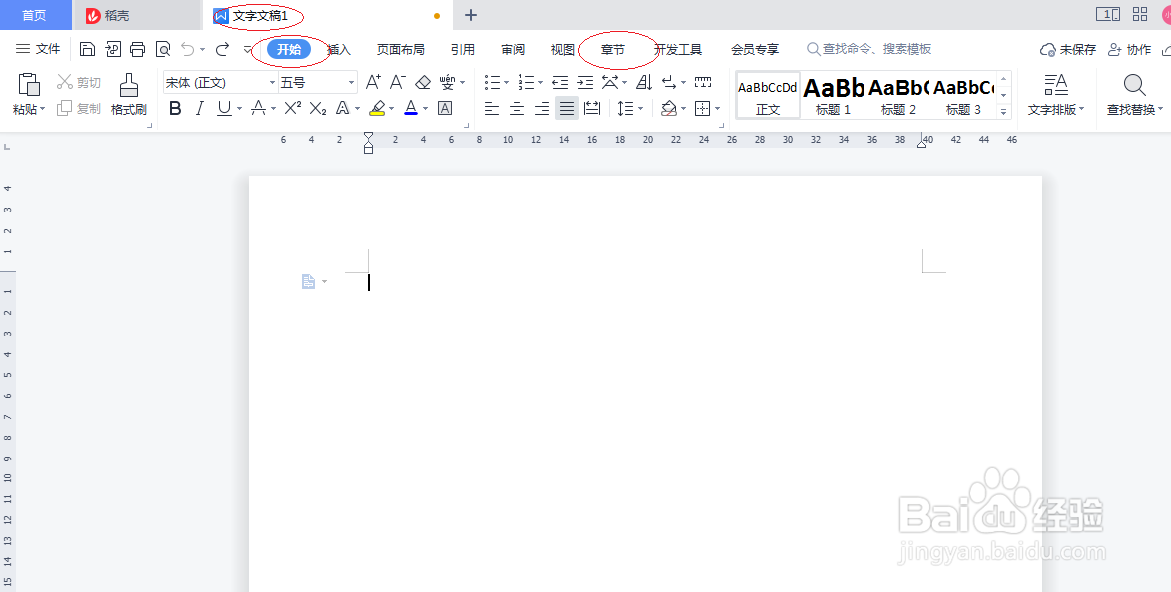Click the Print icon

coord(137,49)
